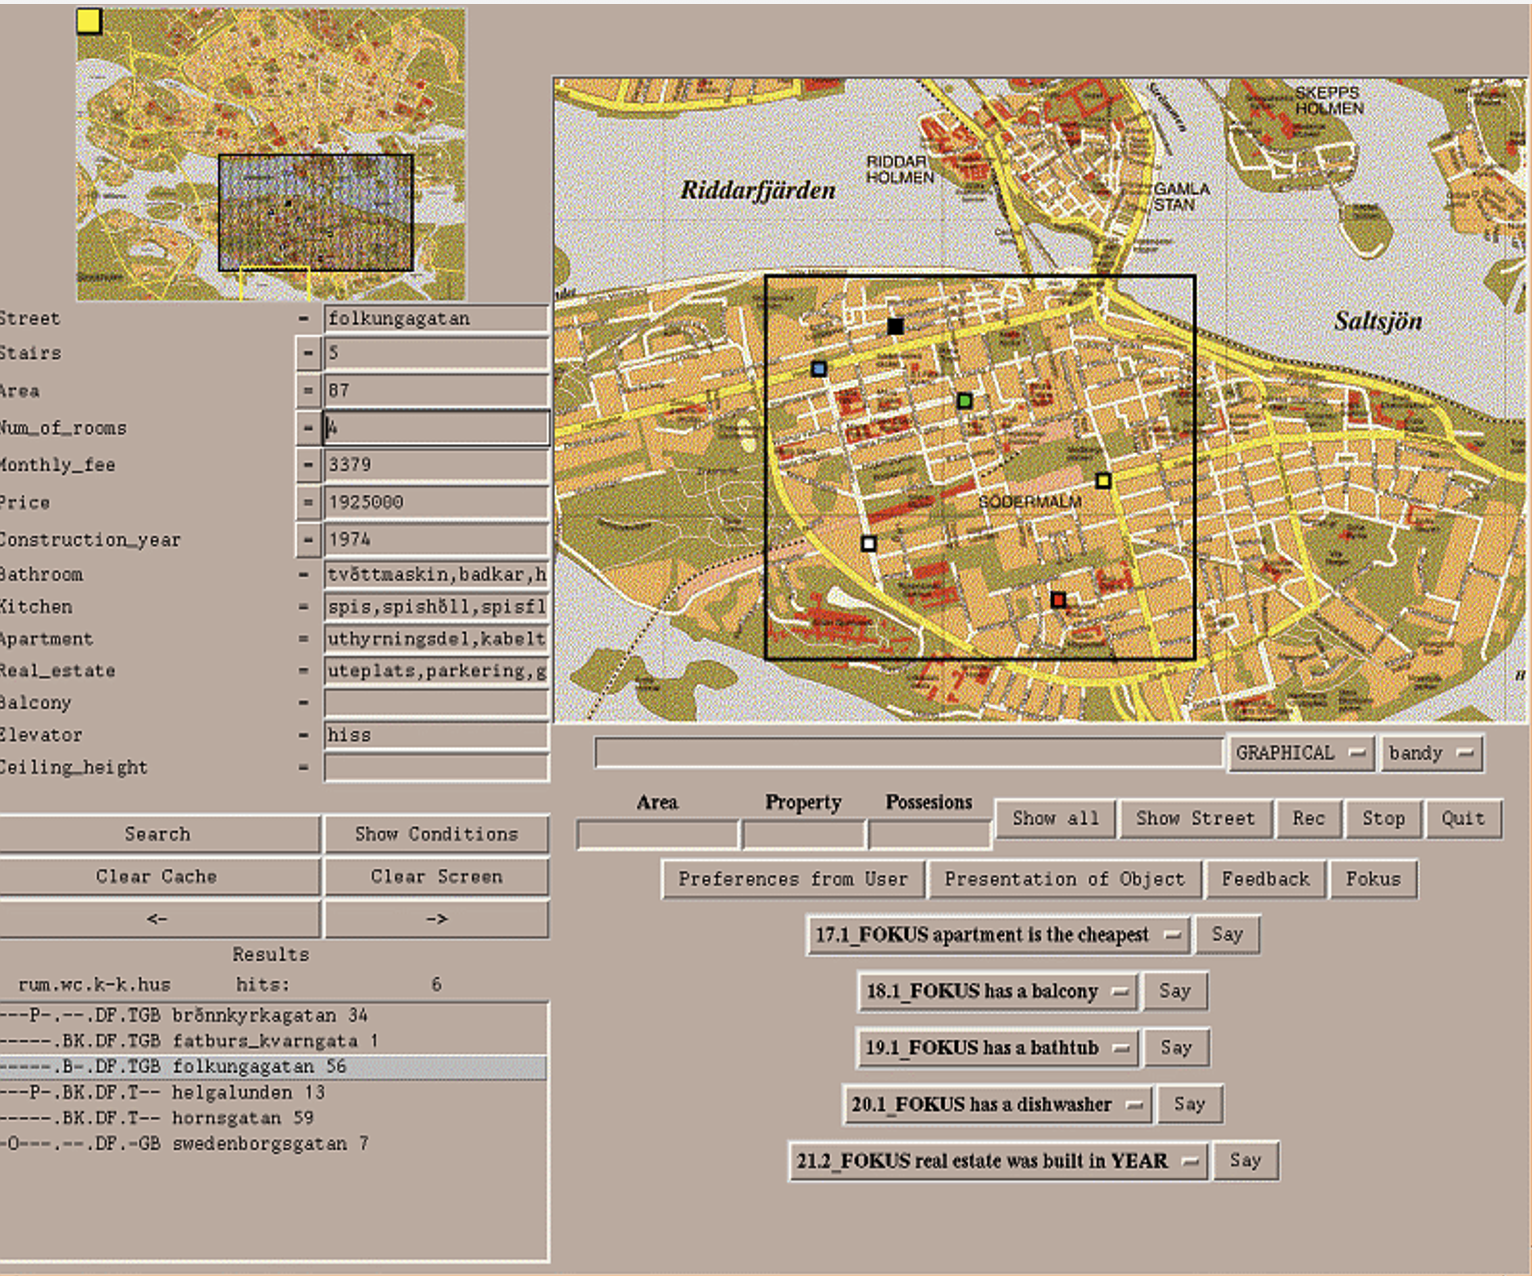Open the GRAPHICAL mode dropdown
This screenshot has height=1276, width=1532.
point(1300,752)
